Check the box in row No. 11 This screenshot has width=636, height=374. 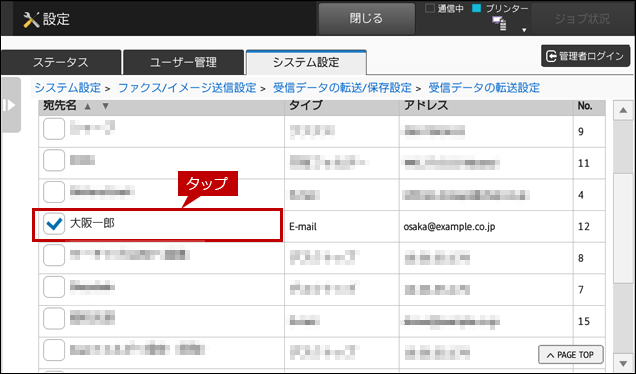54,160
